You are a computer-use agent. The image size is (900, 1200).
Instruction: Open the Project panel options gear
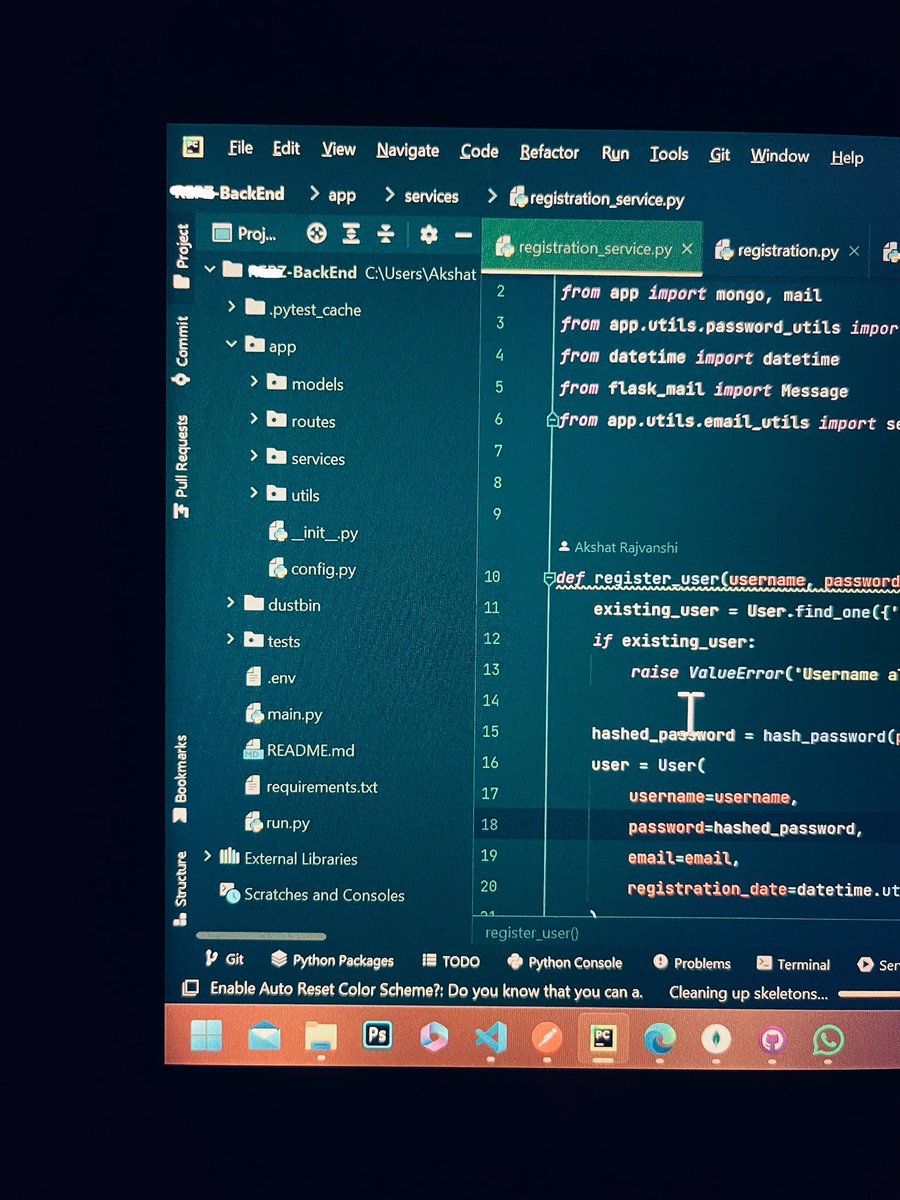pos(428,233)
